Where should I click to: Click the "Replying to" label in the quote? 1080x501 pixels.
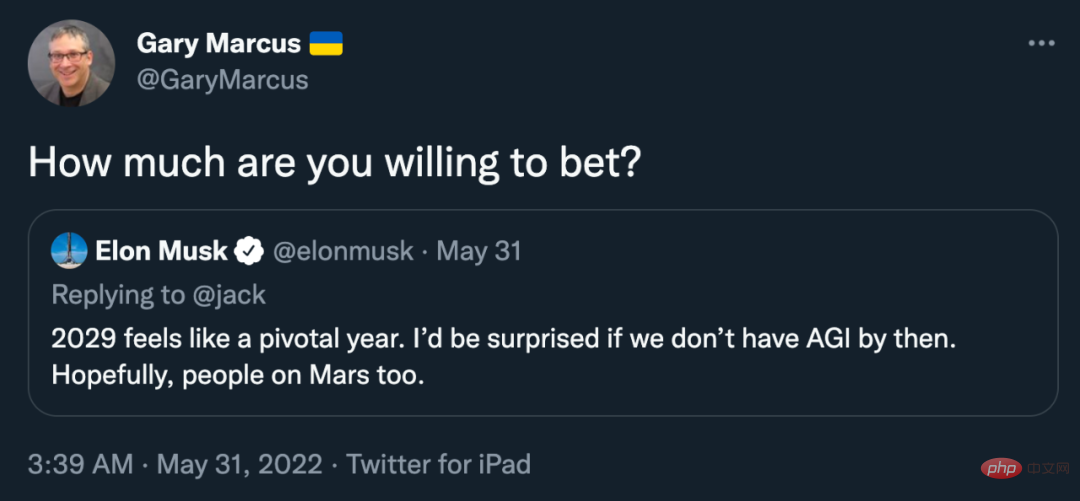(x=117, y=294)
